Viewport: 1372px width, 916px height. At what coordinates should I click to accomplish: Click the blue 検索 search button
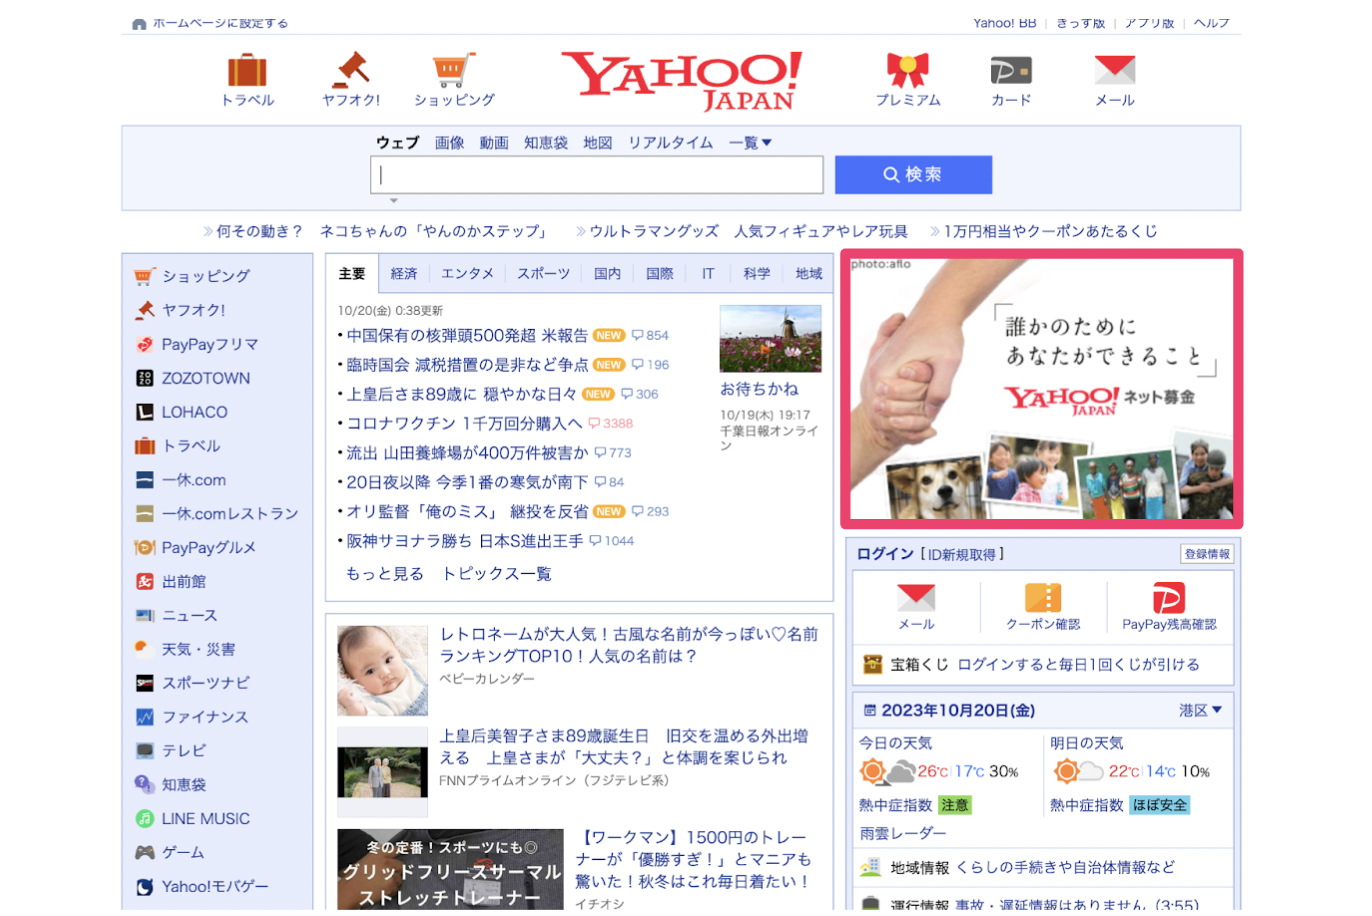913,174
